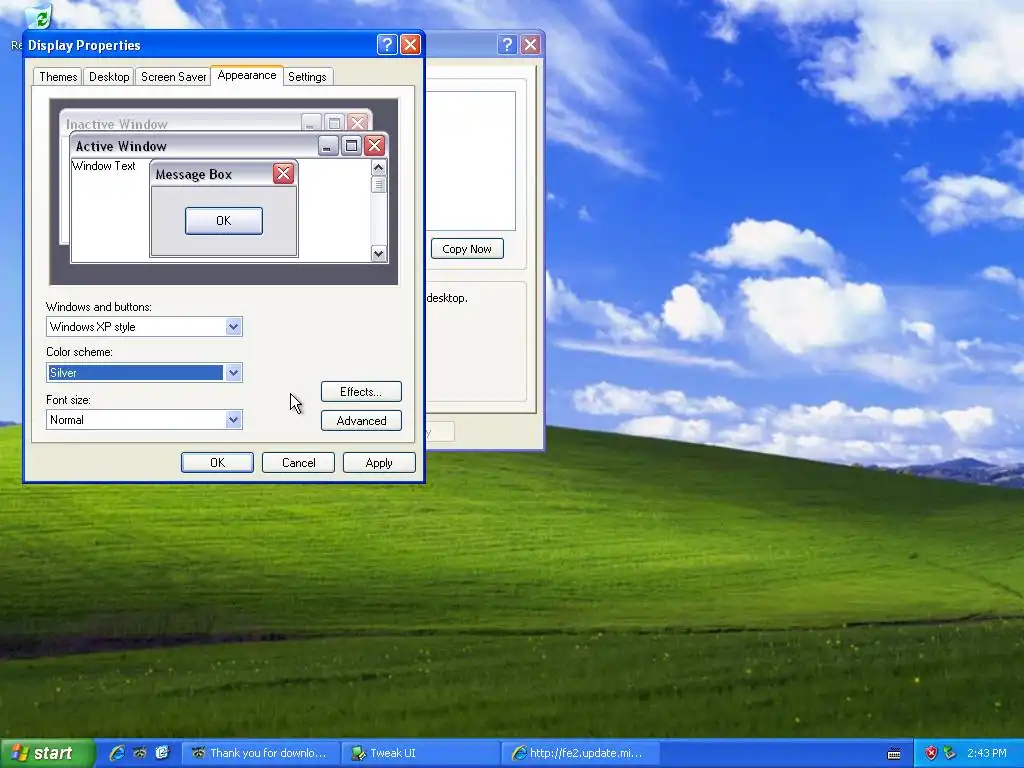Apply the display appearance changes
1024x768 pixels.
click(379, 462)
